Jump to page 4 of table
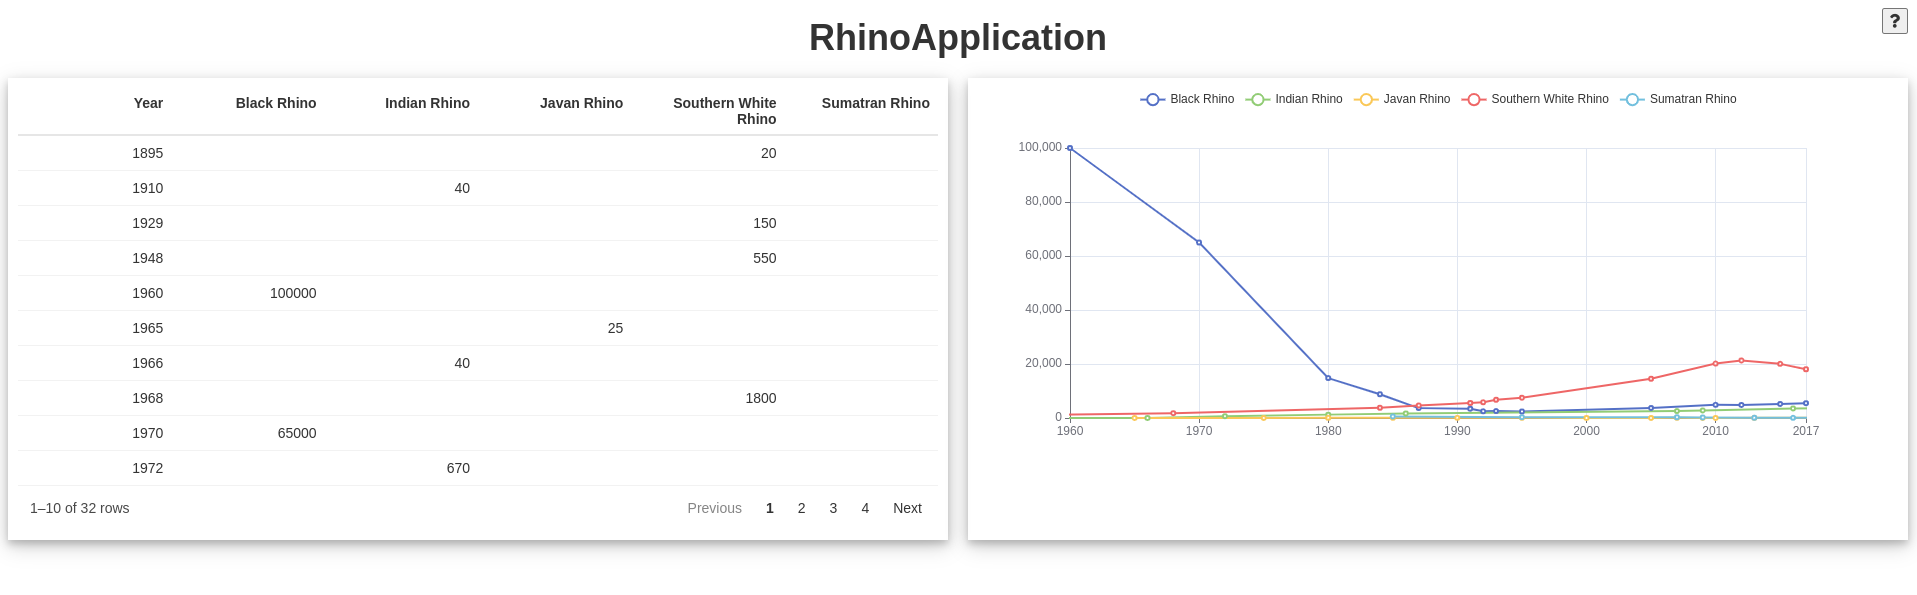 pyautogui.click(x=865, y=508)
